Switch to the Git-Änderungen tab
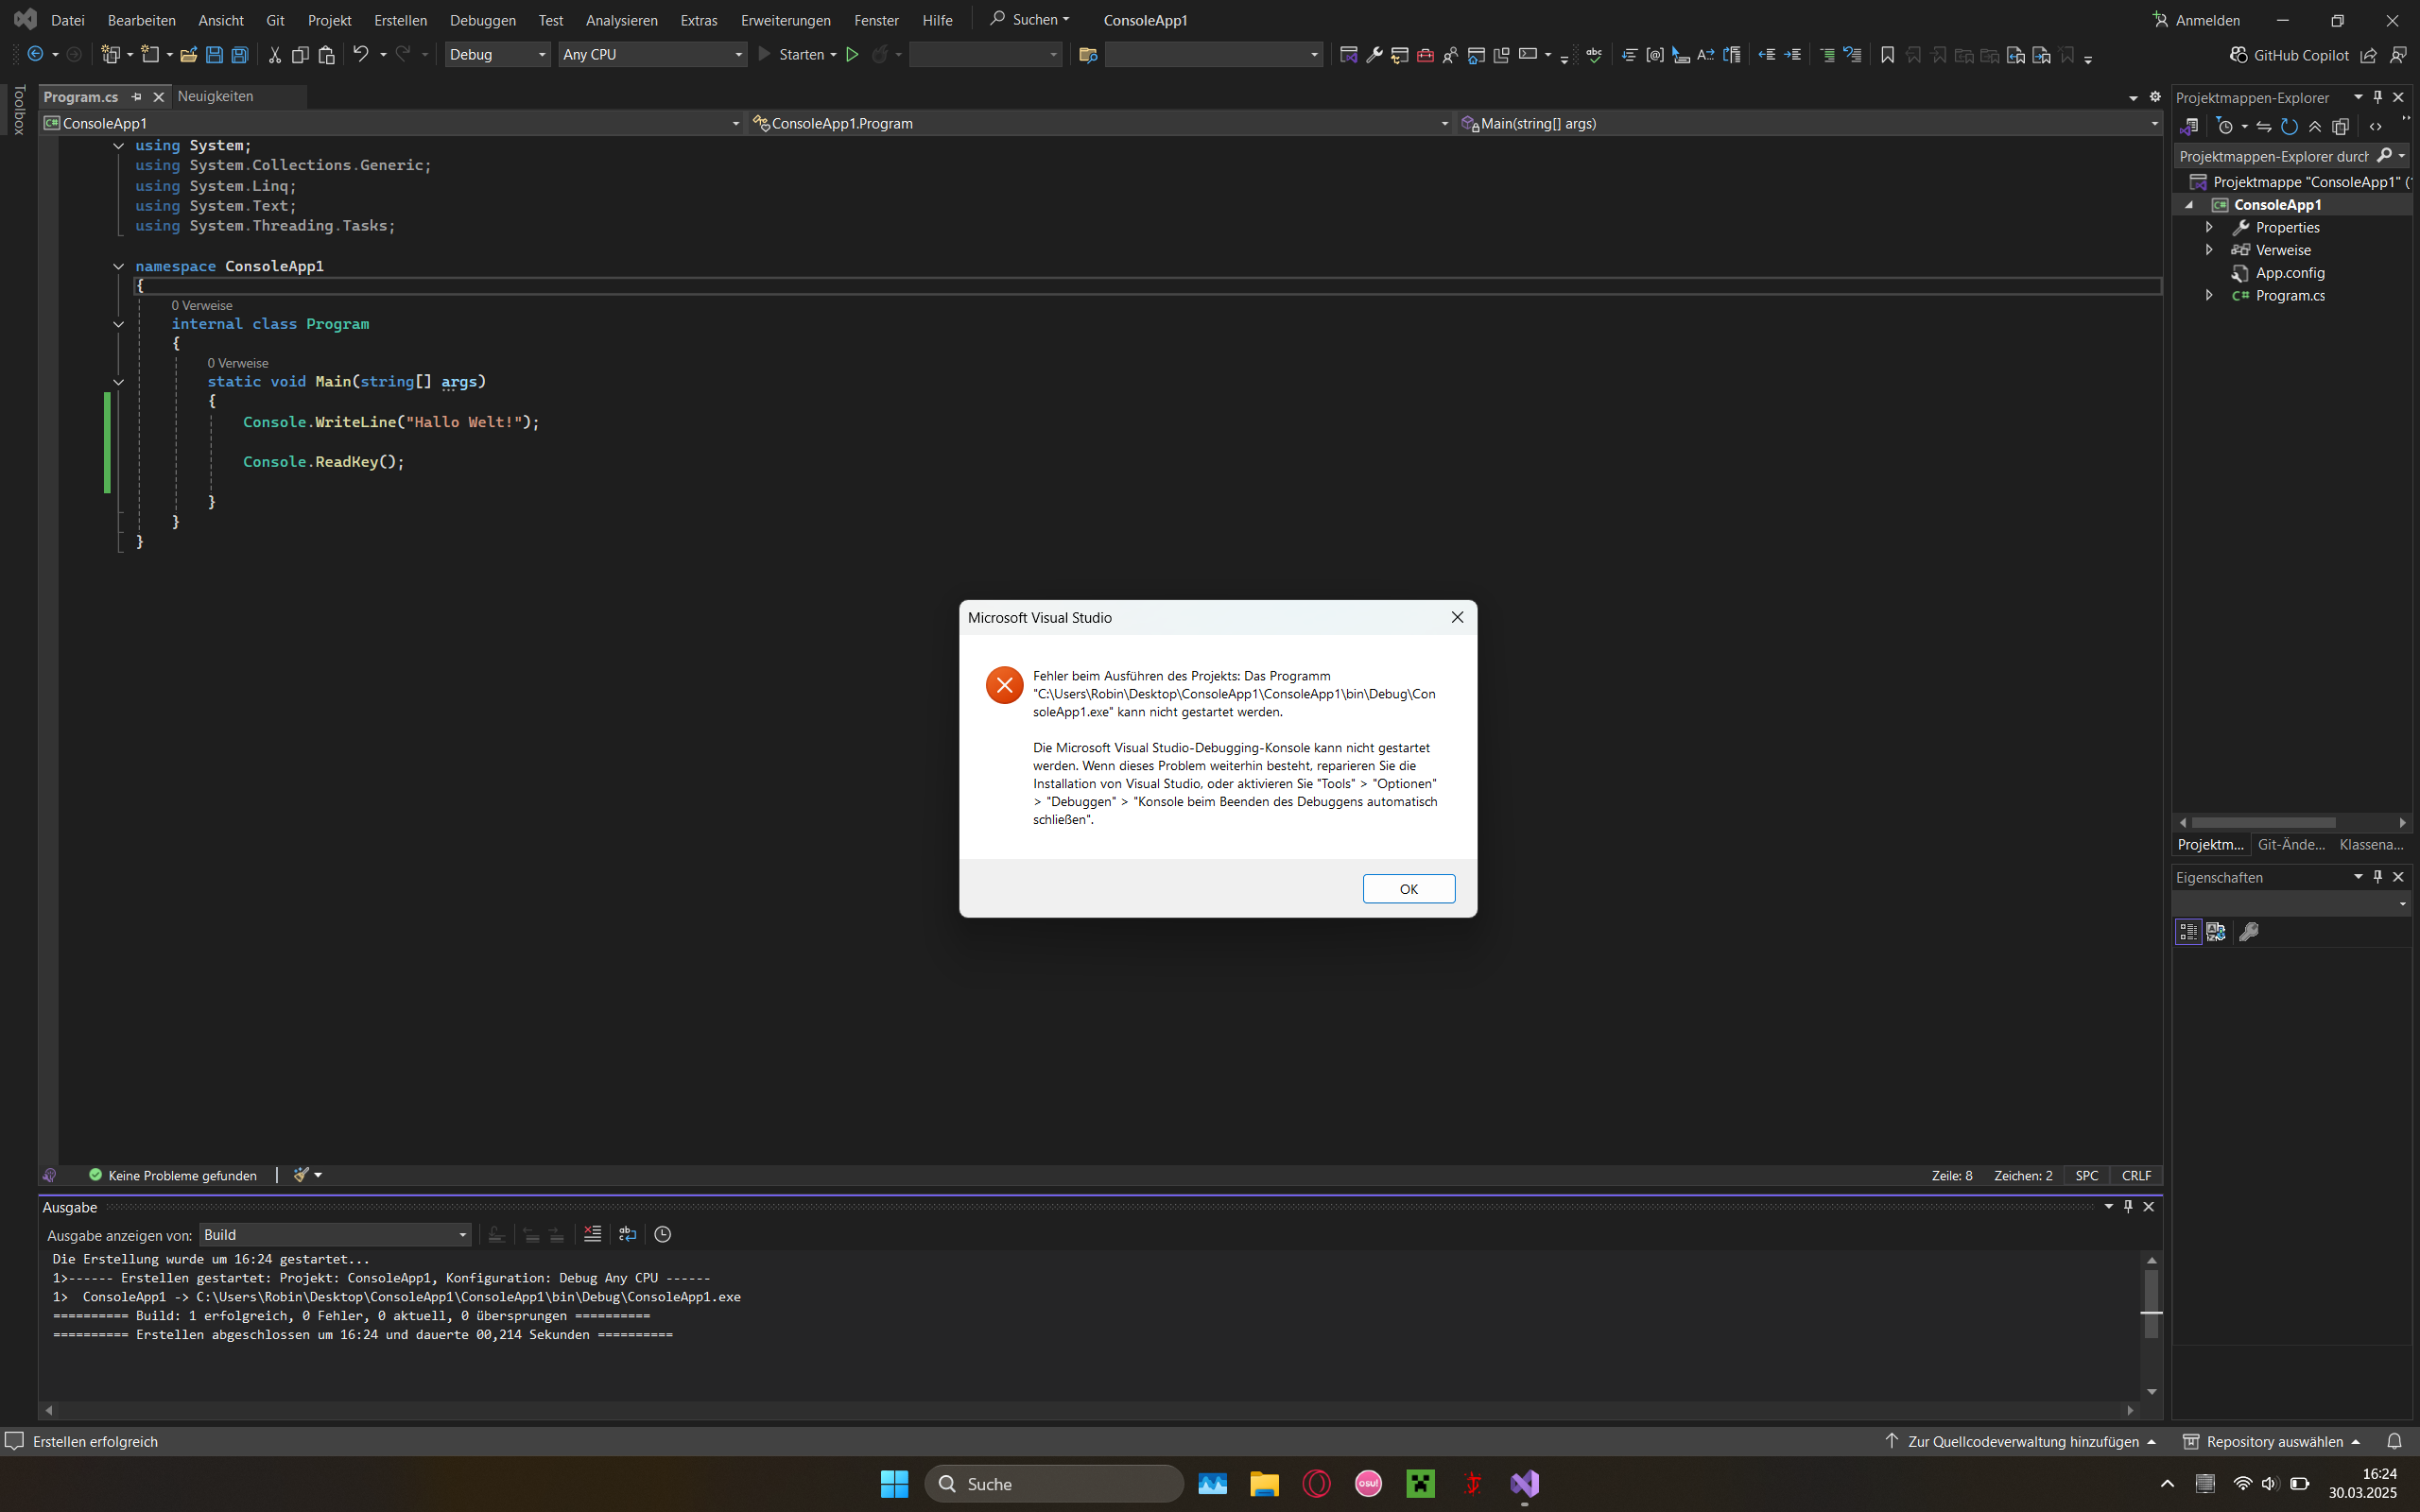The image size is (2420, 1512). click(x=2291, y=844)
